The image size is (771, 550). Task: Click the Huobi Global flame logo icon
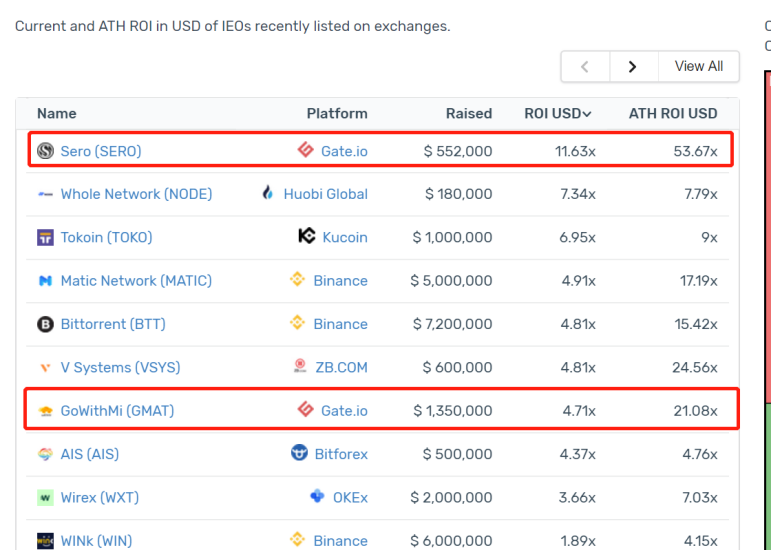point(267,192)
